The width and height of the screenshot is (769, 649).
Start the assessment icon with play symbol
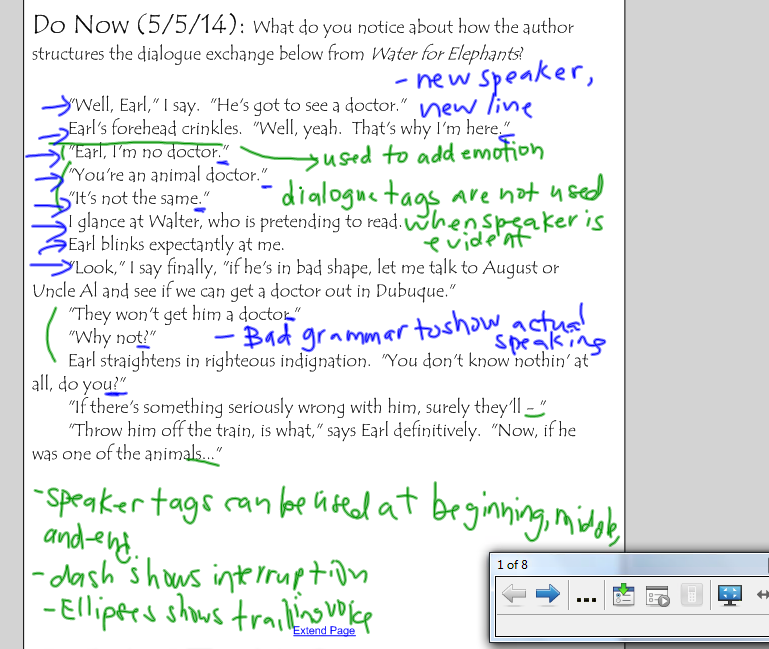click(x=657, y=596)
